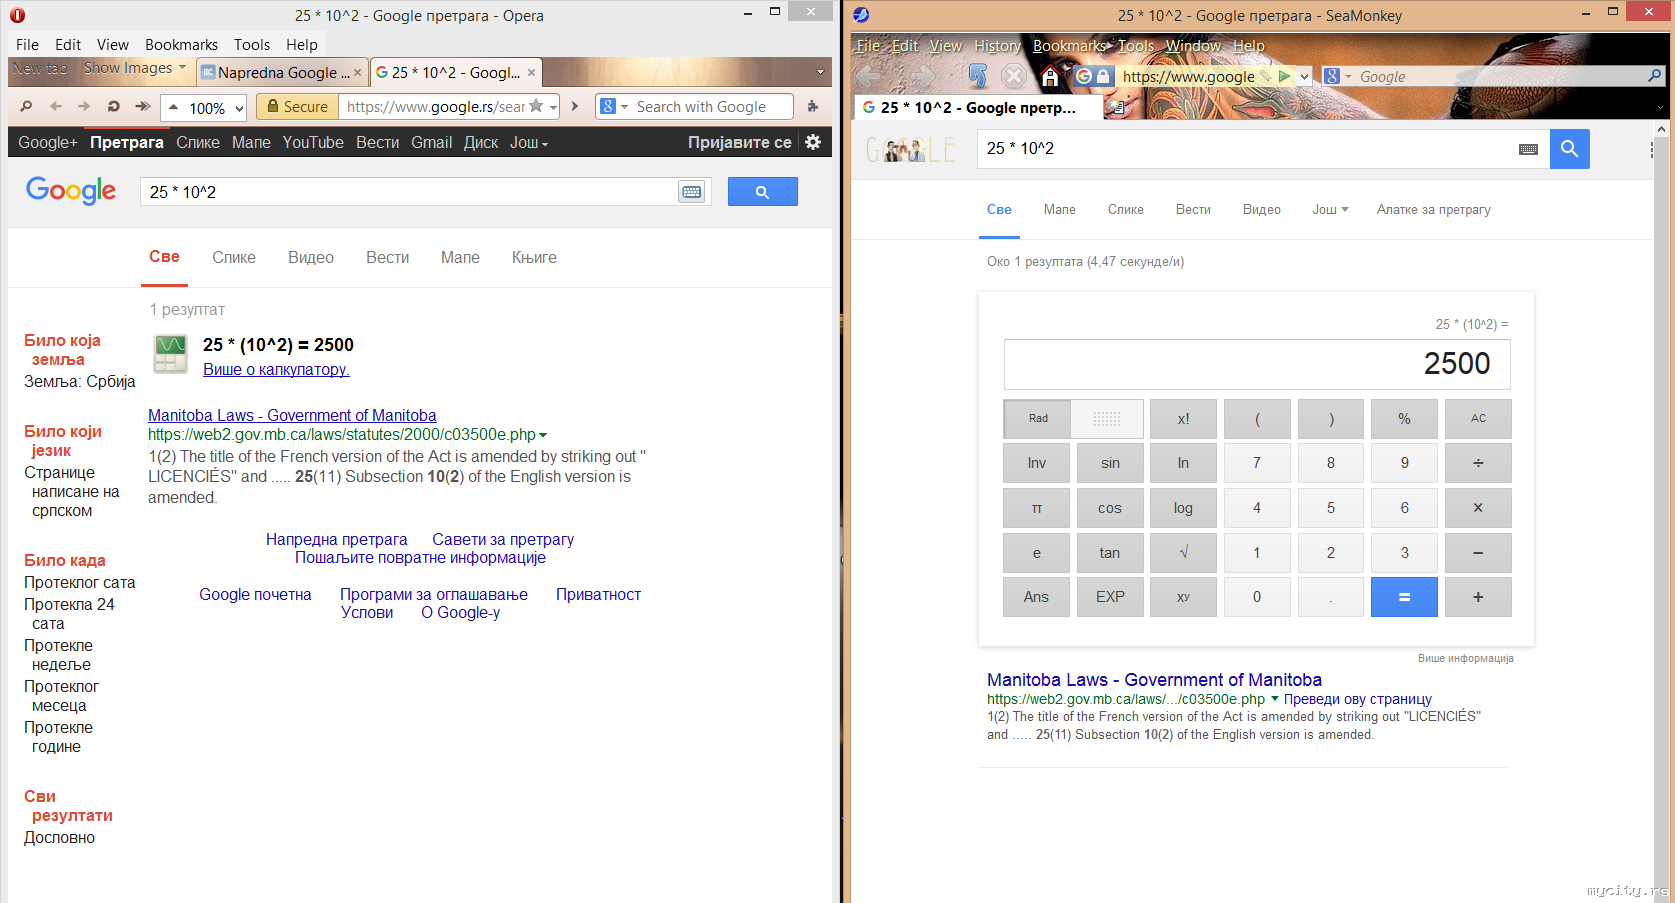
Task: Open the Bookmarks menu in Opera
Action: point(181,44)
